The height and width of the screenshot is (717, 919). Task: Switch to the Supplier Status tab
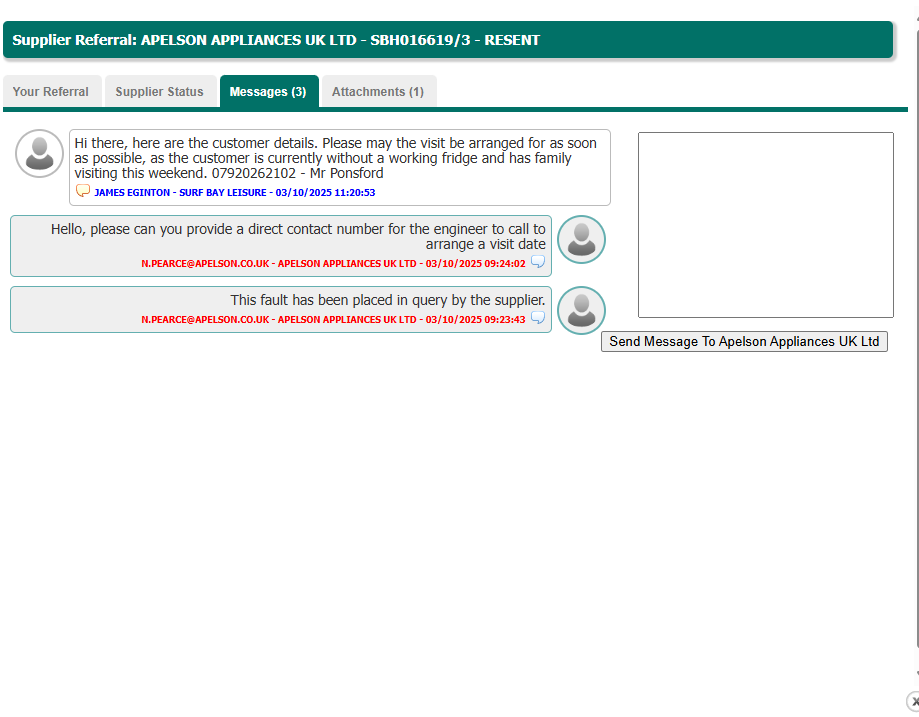159,91
